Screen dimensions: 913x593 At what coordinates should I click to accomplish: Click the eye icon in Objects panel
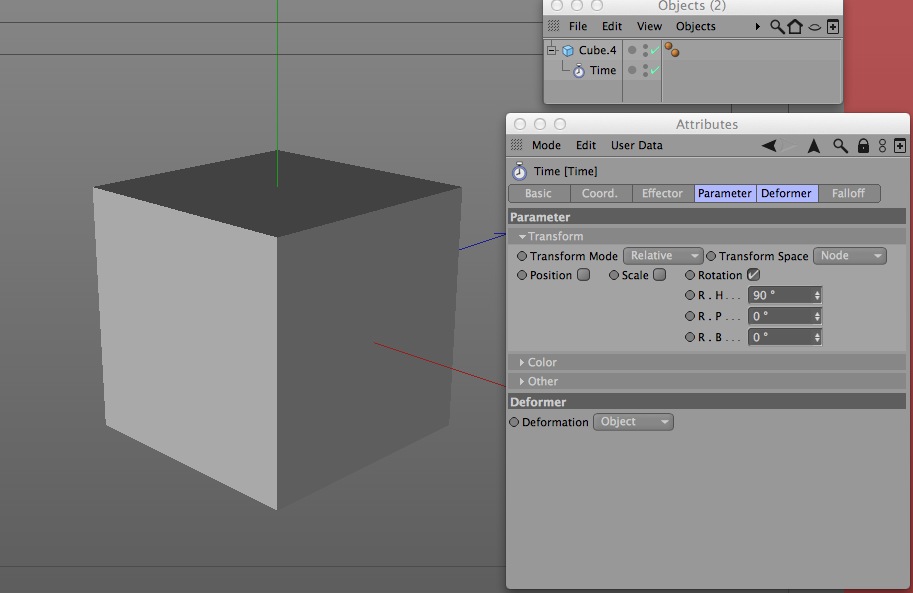coord(815,27)
